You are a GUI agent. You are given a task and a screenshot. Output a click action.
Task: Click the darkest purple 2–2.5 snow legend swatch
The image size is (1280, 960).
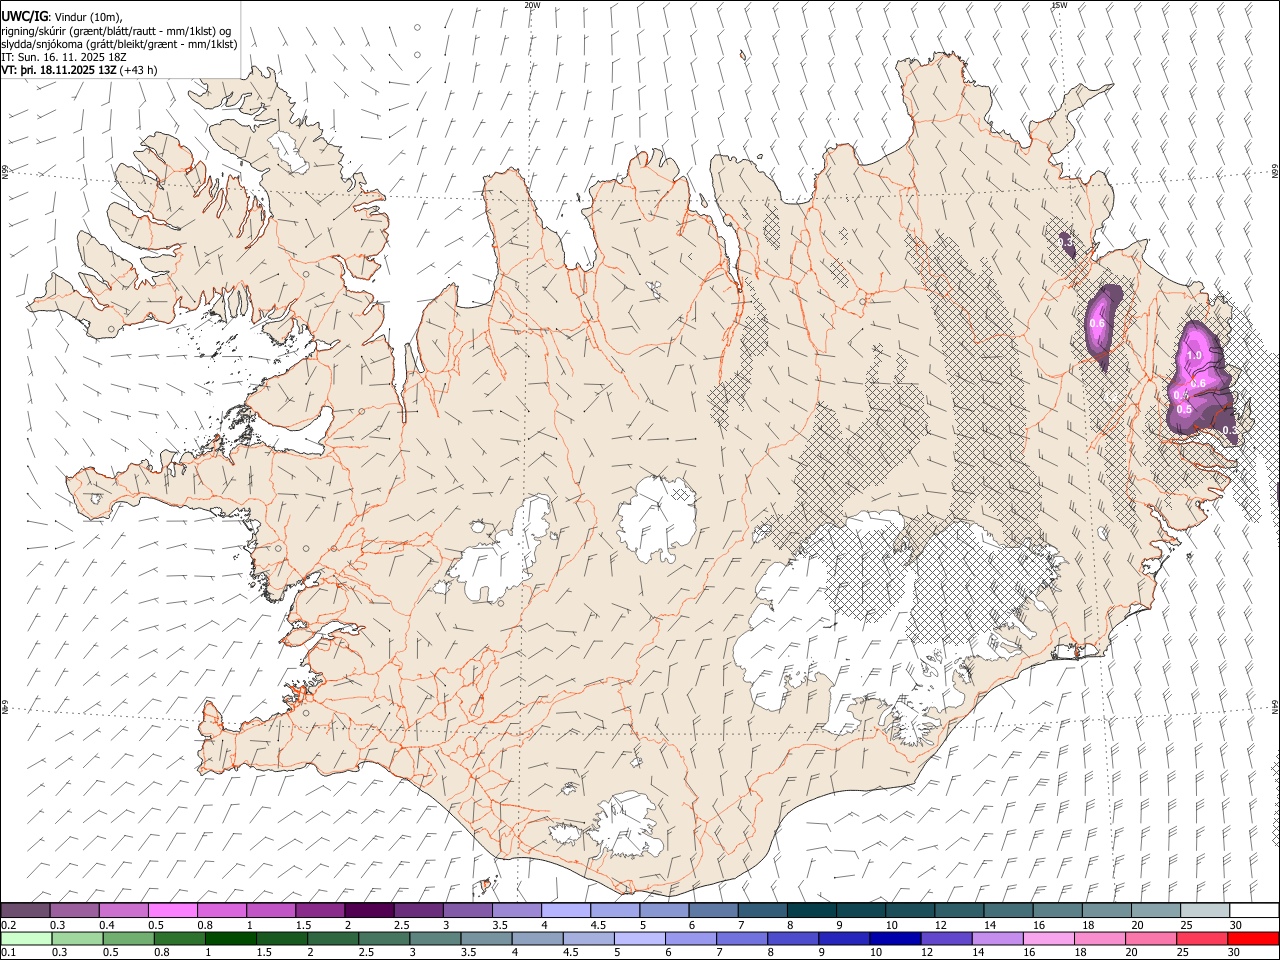point(369,910)
